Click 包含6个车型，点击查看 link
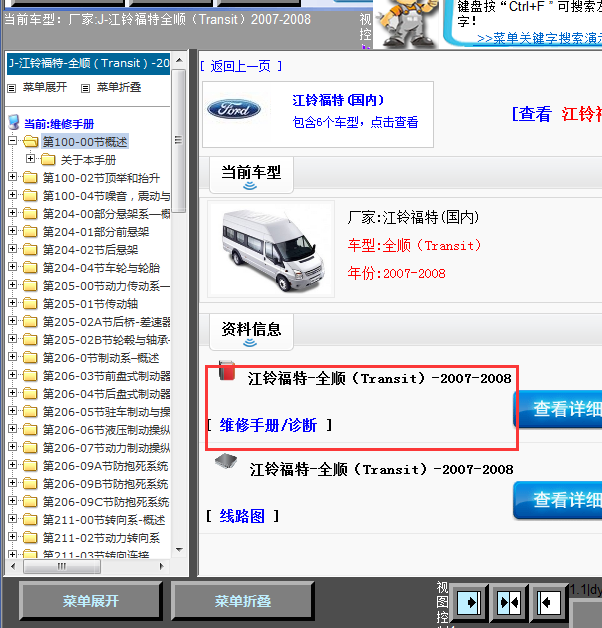 (355, 123)
